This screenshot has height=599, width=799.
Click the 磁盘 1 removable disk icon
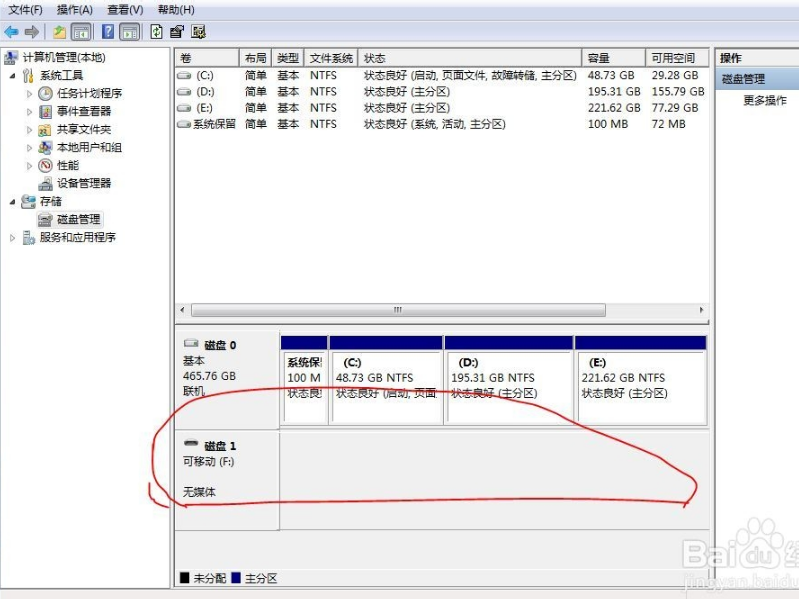coord(191,445)
